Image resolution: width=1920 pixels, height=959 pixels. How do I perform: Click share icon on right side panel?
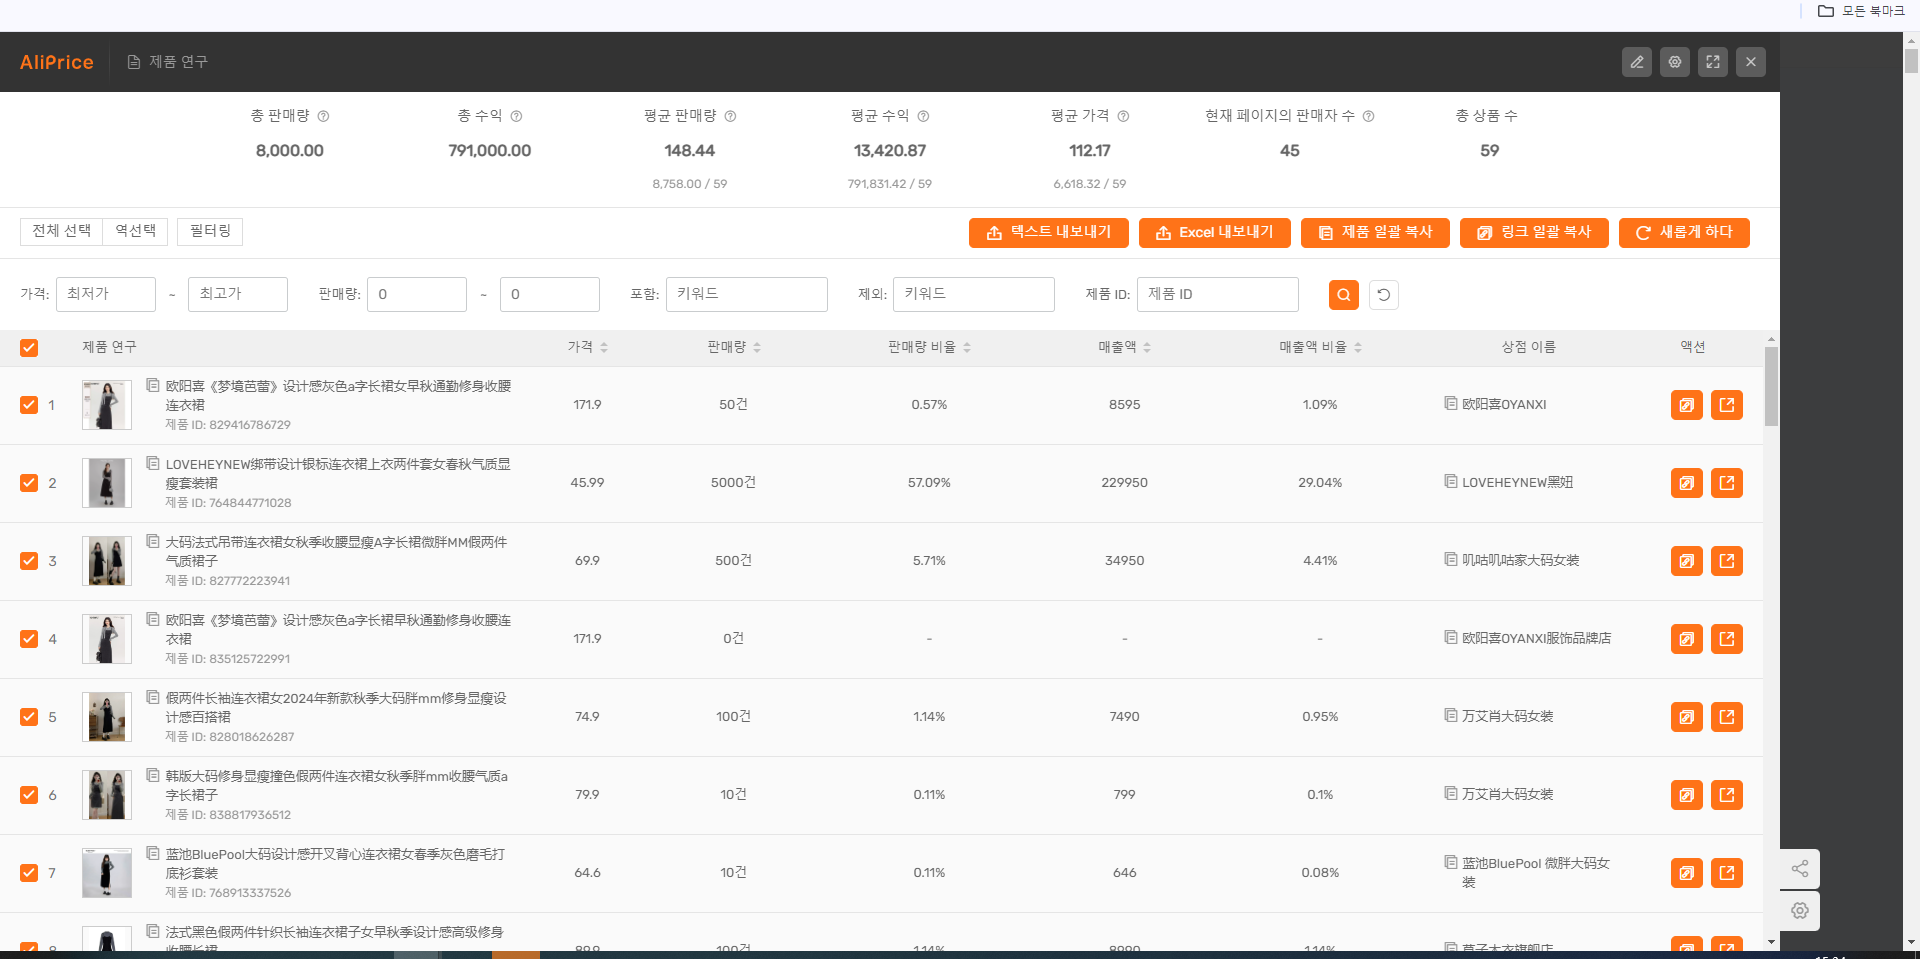(x=1800, y=869)
